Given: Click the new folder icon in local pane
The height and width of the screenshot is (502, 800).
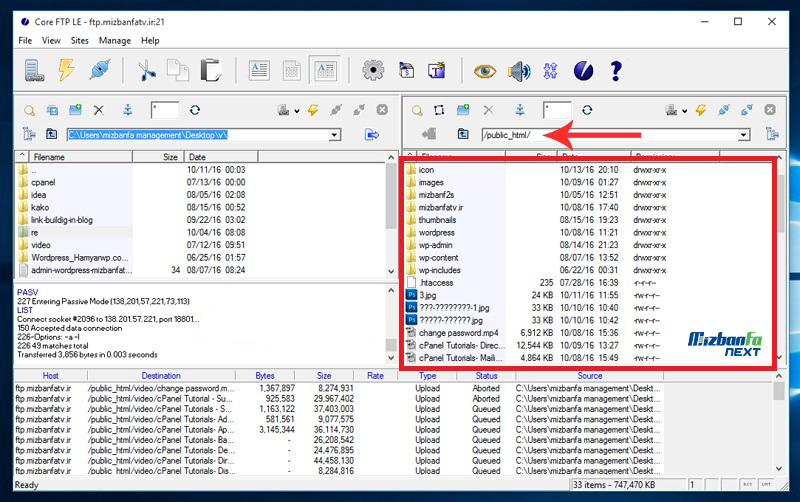Looking at the screenshot, I should [75, 110].
